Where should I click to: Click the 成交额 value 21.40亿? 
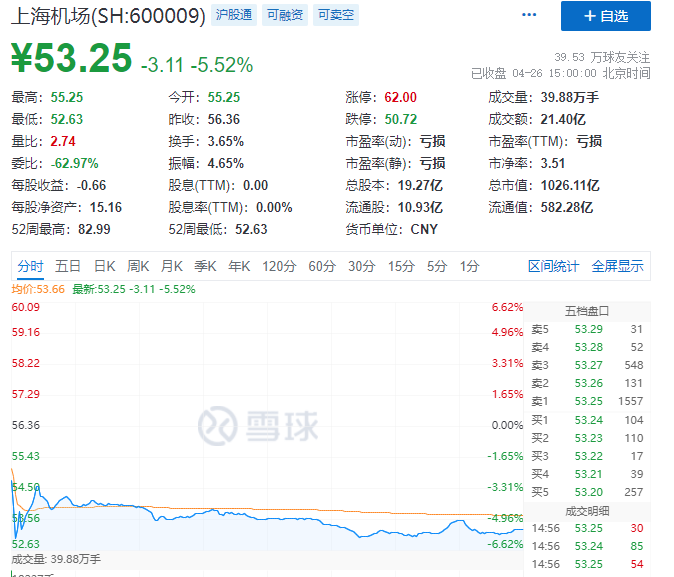(563, 120)
